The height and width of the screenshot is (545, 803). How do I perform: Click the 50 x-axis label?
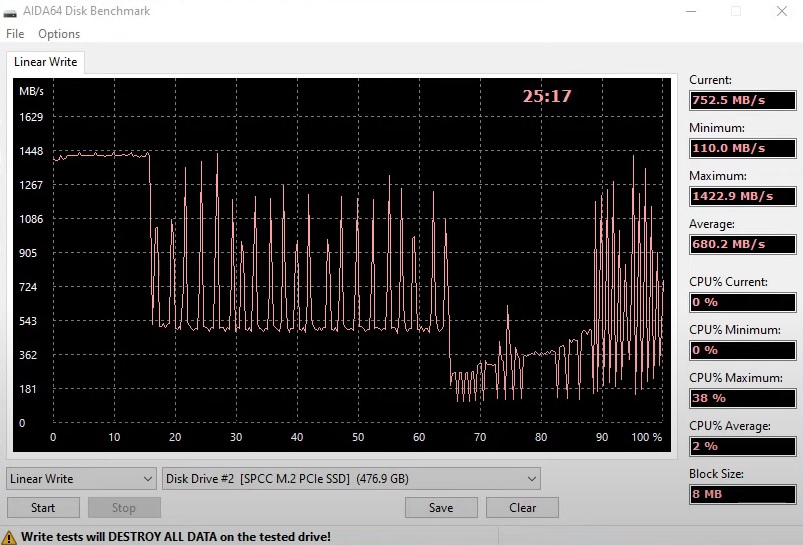358,437
